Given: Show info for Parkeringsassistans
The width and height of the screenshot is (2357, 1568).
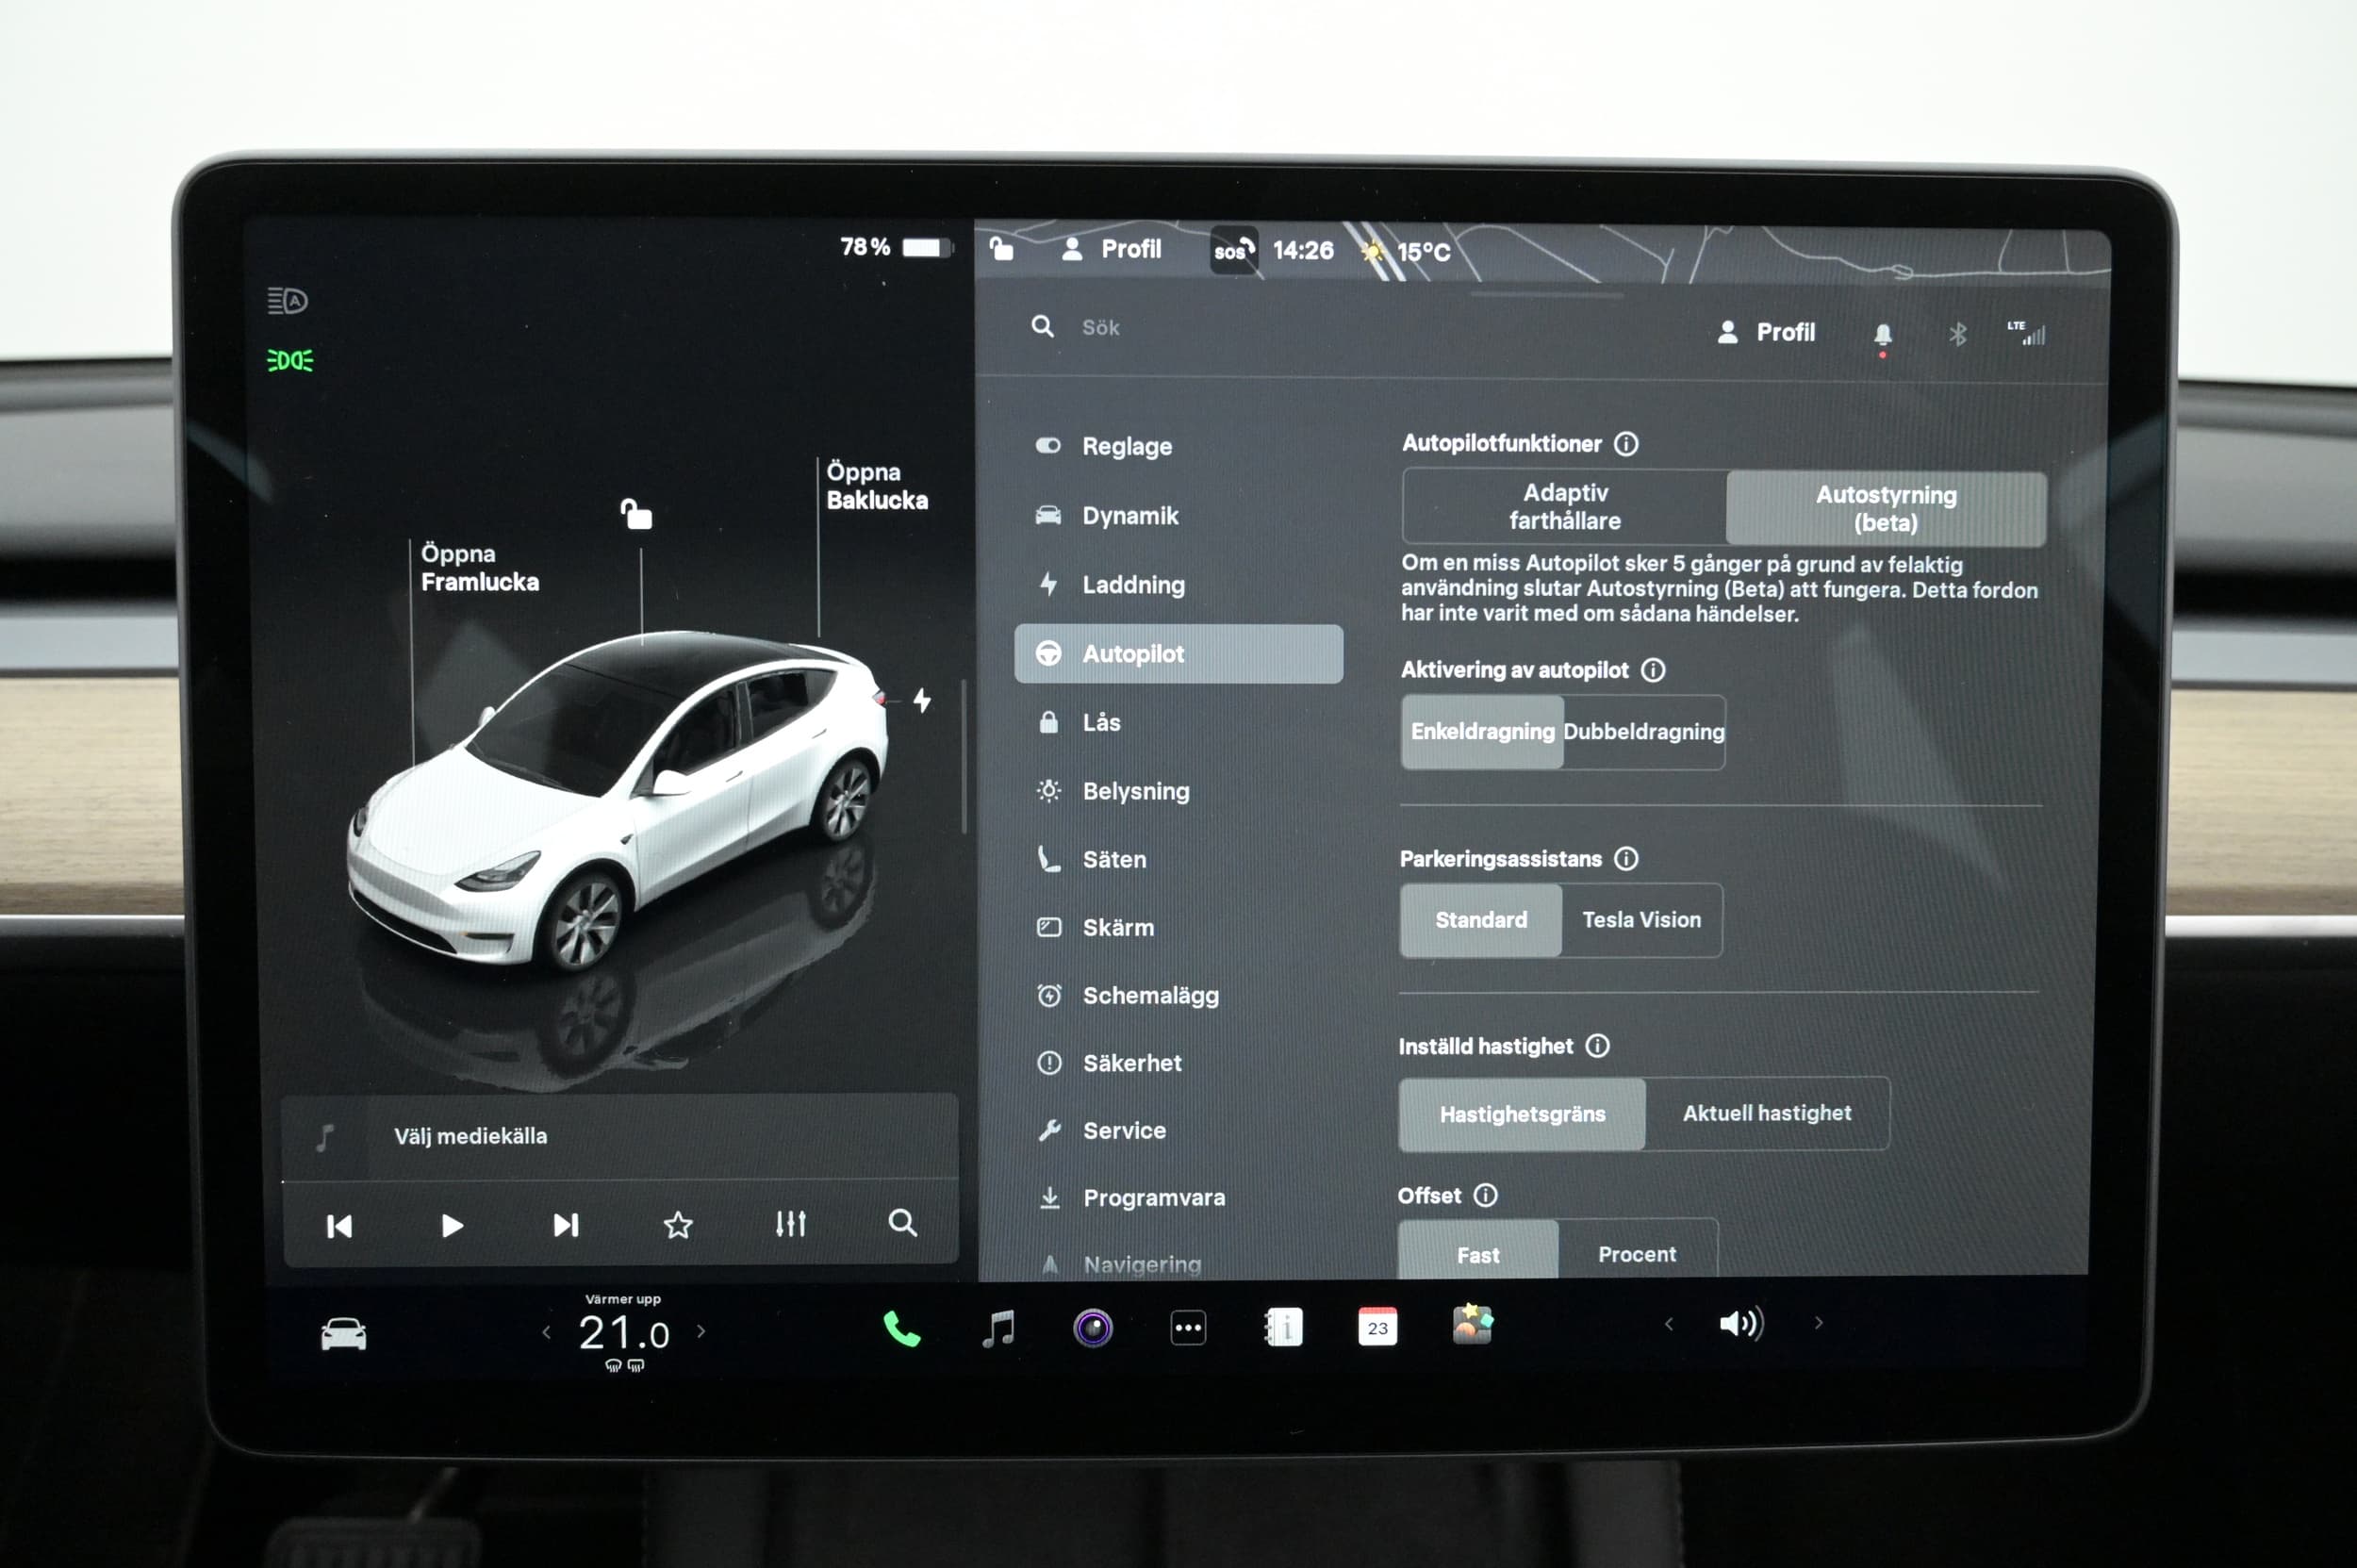Looking at the screenshot, I should pyautogui.click(x=1626, y=858).
